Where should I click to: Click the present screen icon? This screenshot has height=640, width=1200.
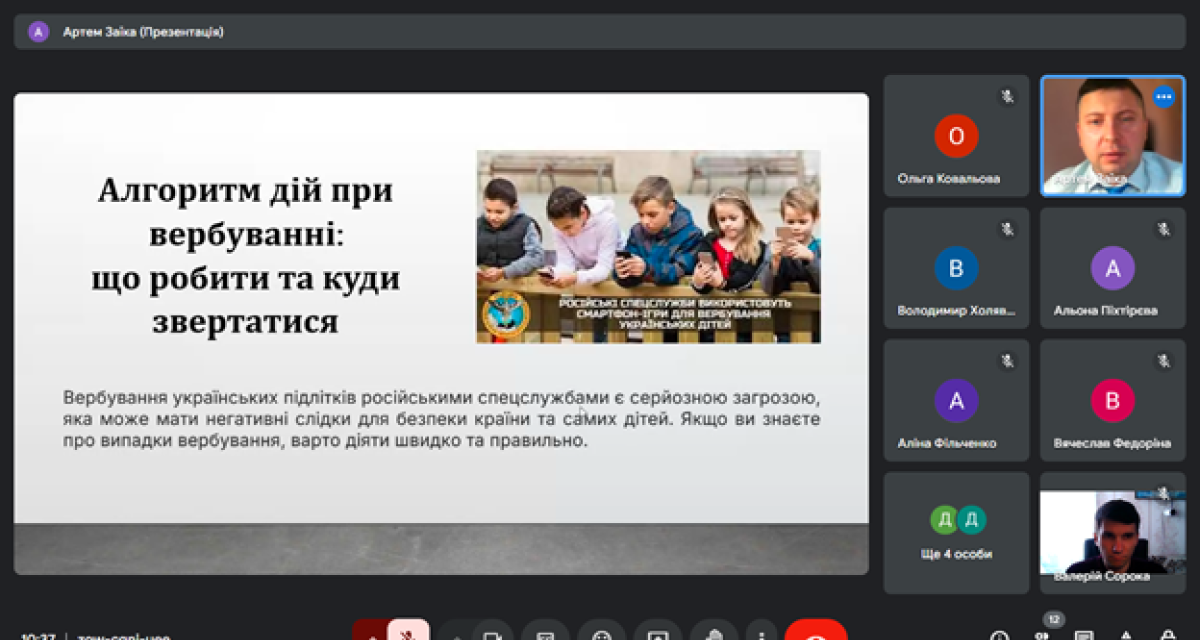pos(657,633)
